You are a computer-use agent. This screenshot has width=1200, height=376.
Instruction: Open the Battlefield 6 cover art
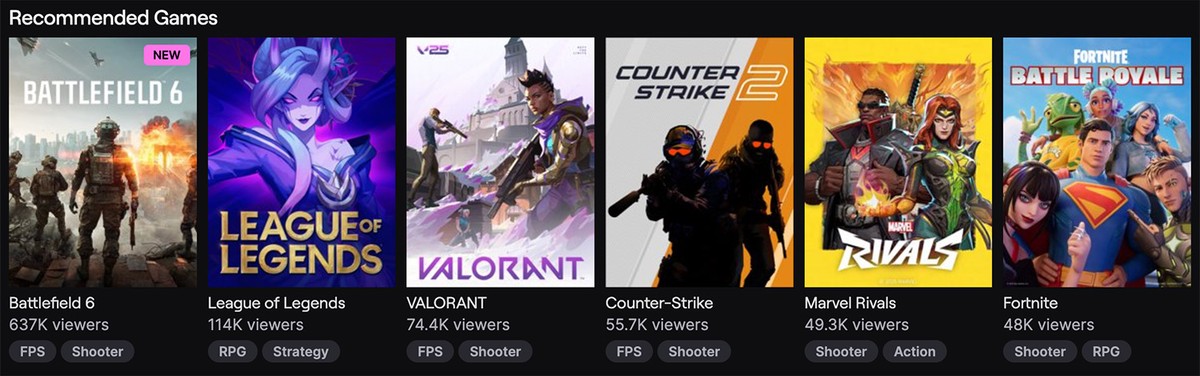103,162
